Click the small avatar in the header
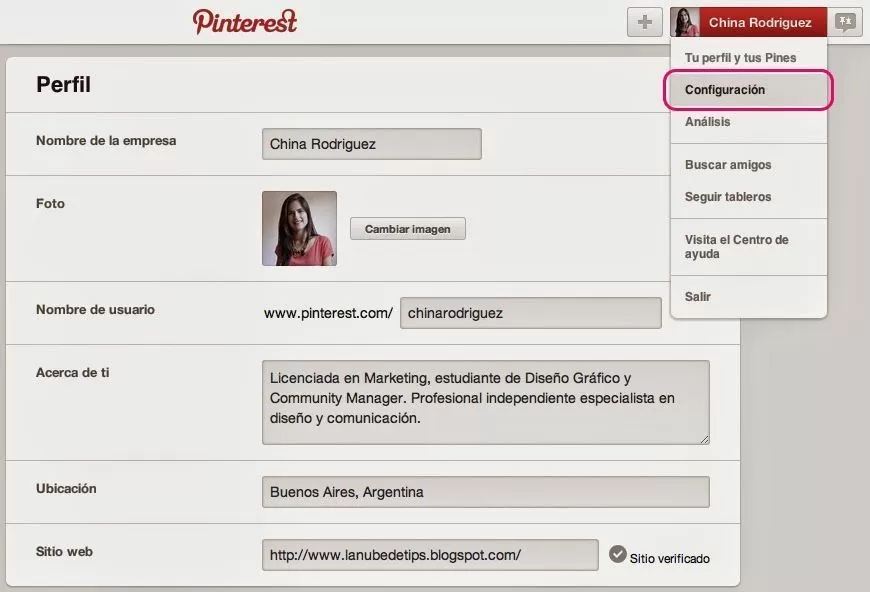The image size is (870, 592). (685, 22)
